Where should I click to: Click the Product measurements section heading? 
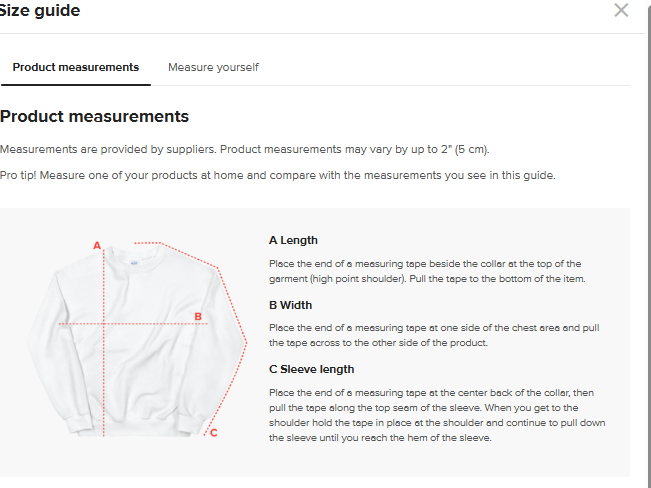(94, 117)
